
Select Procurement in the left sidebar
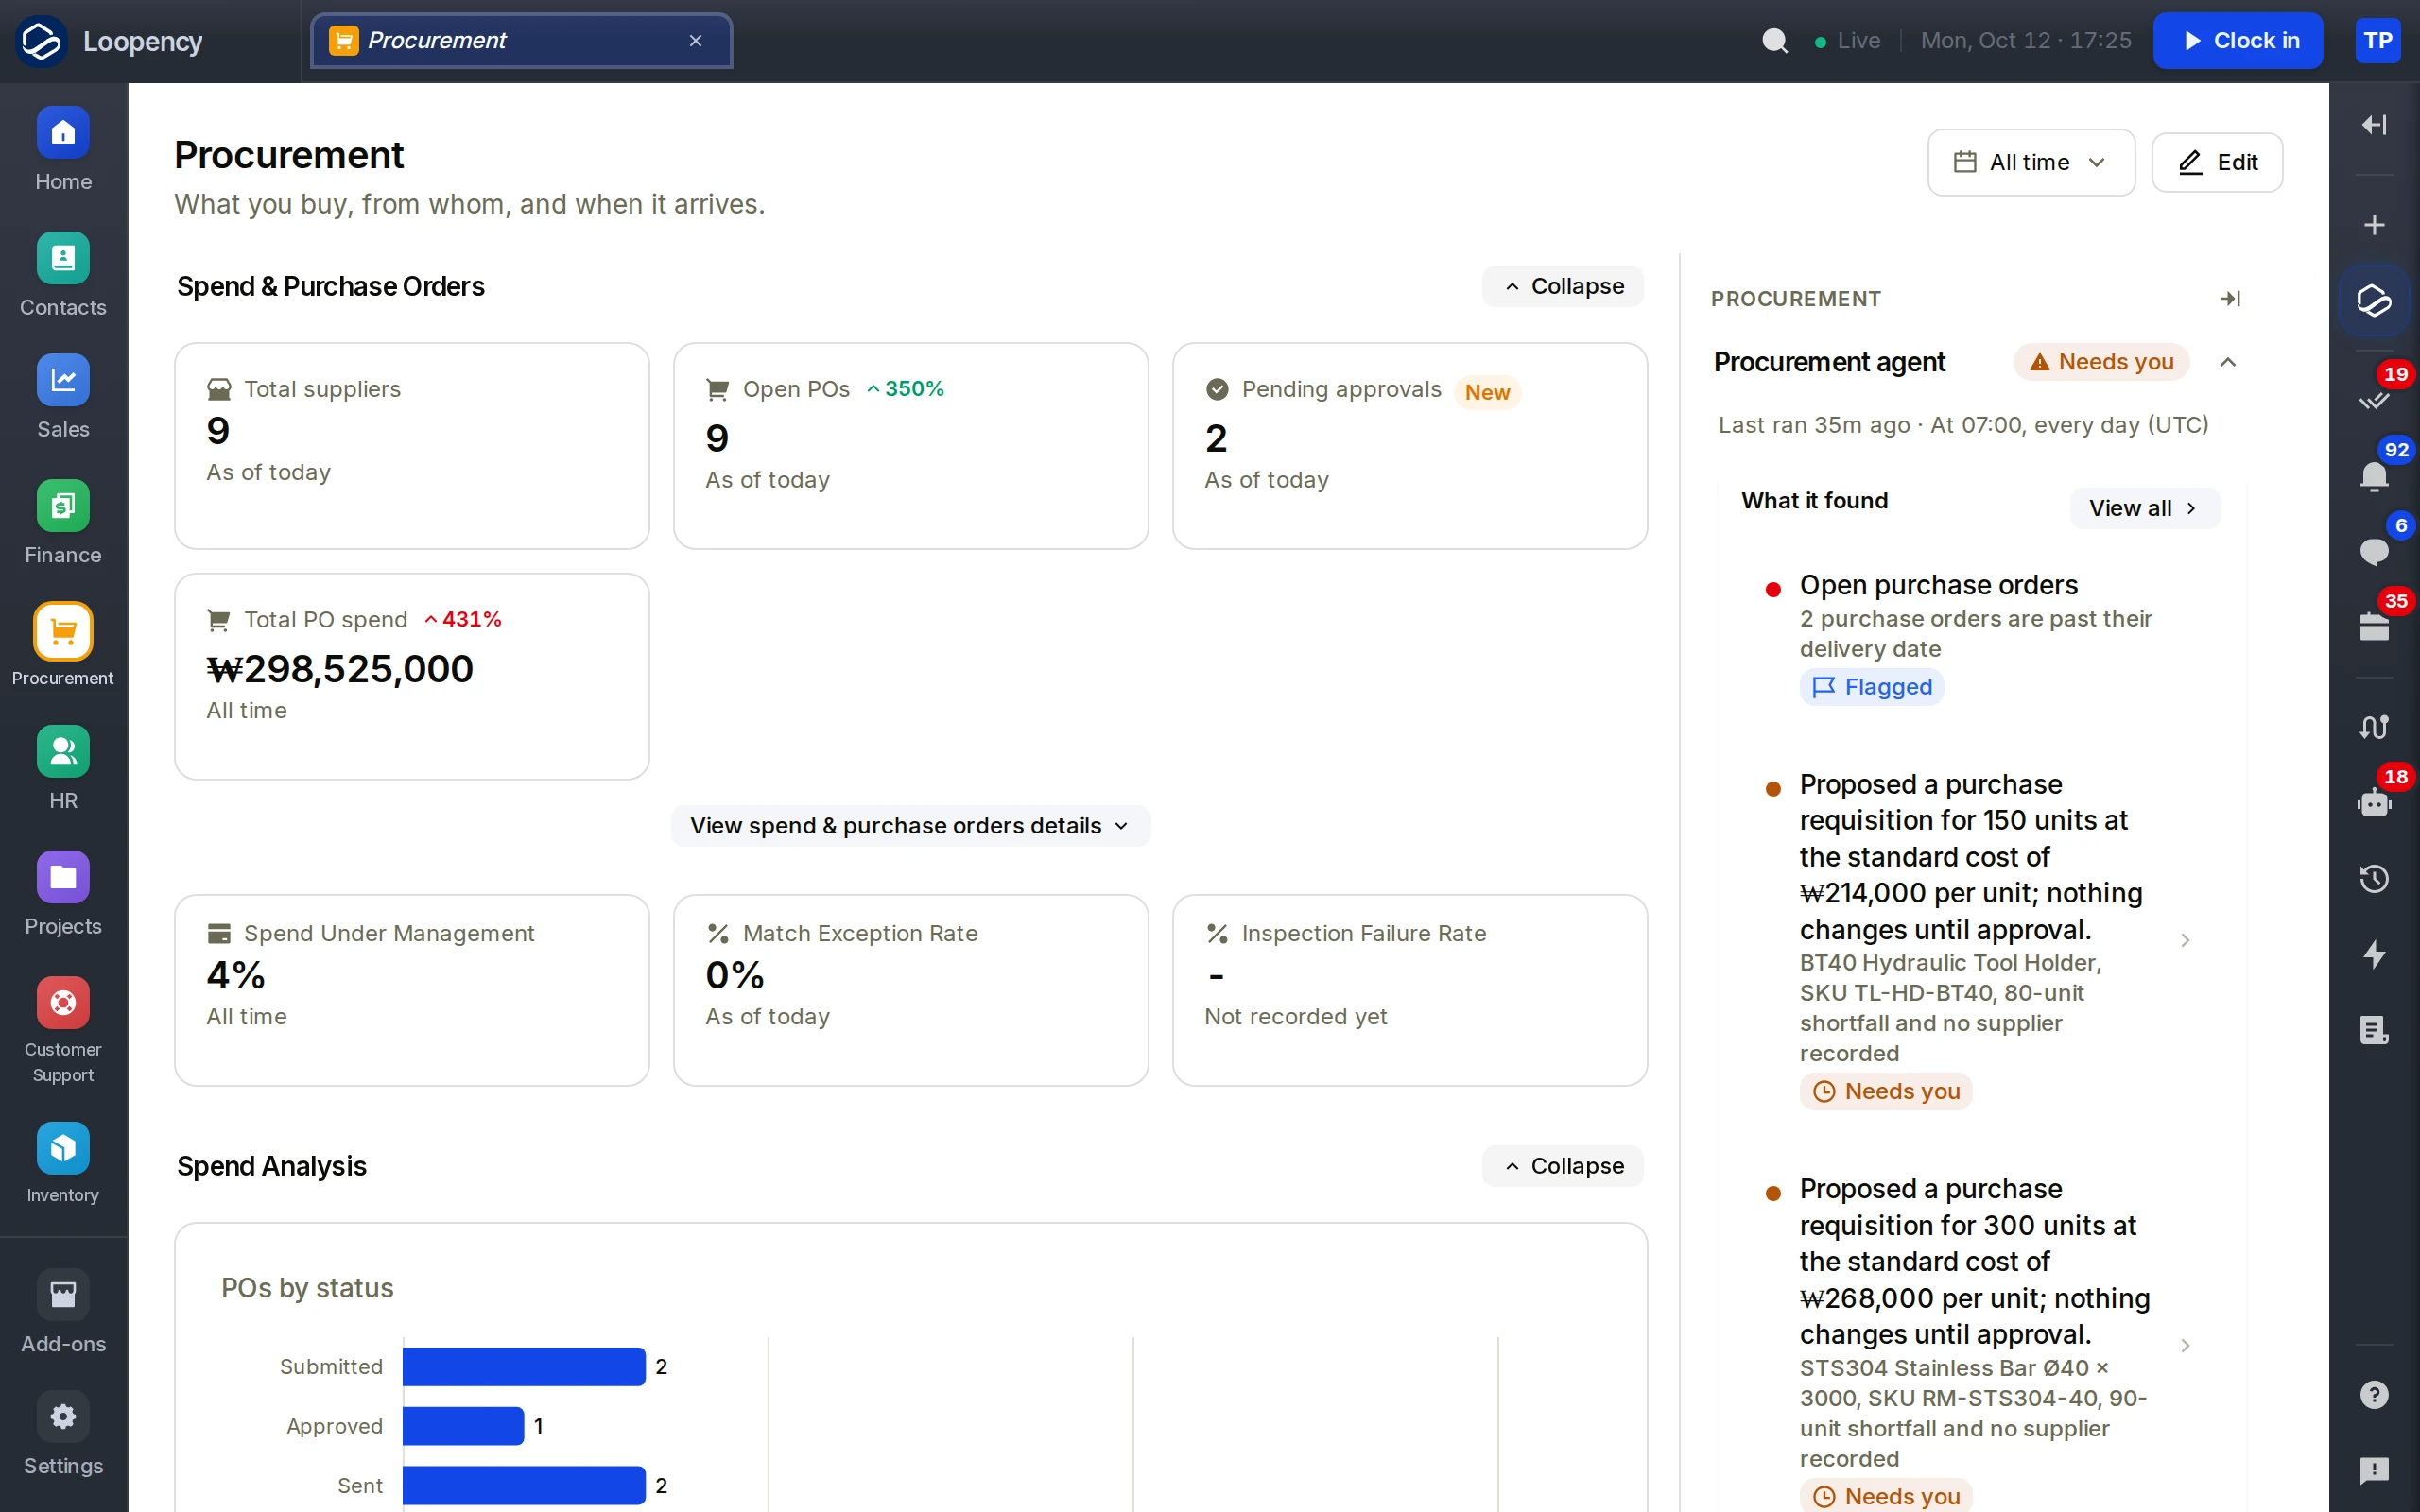pos(63,646)
